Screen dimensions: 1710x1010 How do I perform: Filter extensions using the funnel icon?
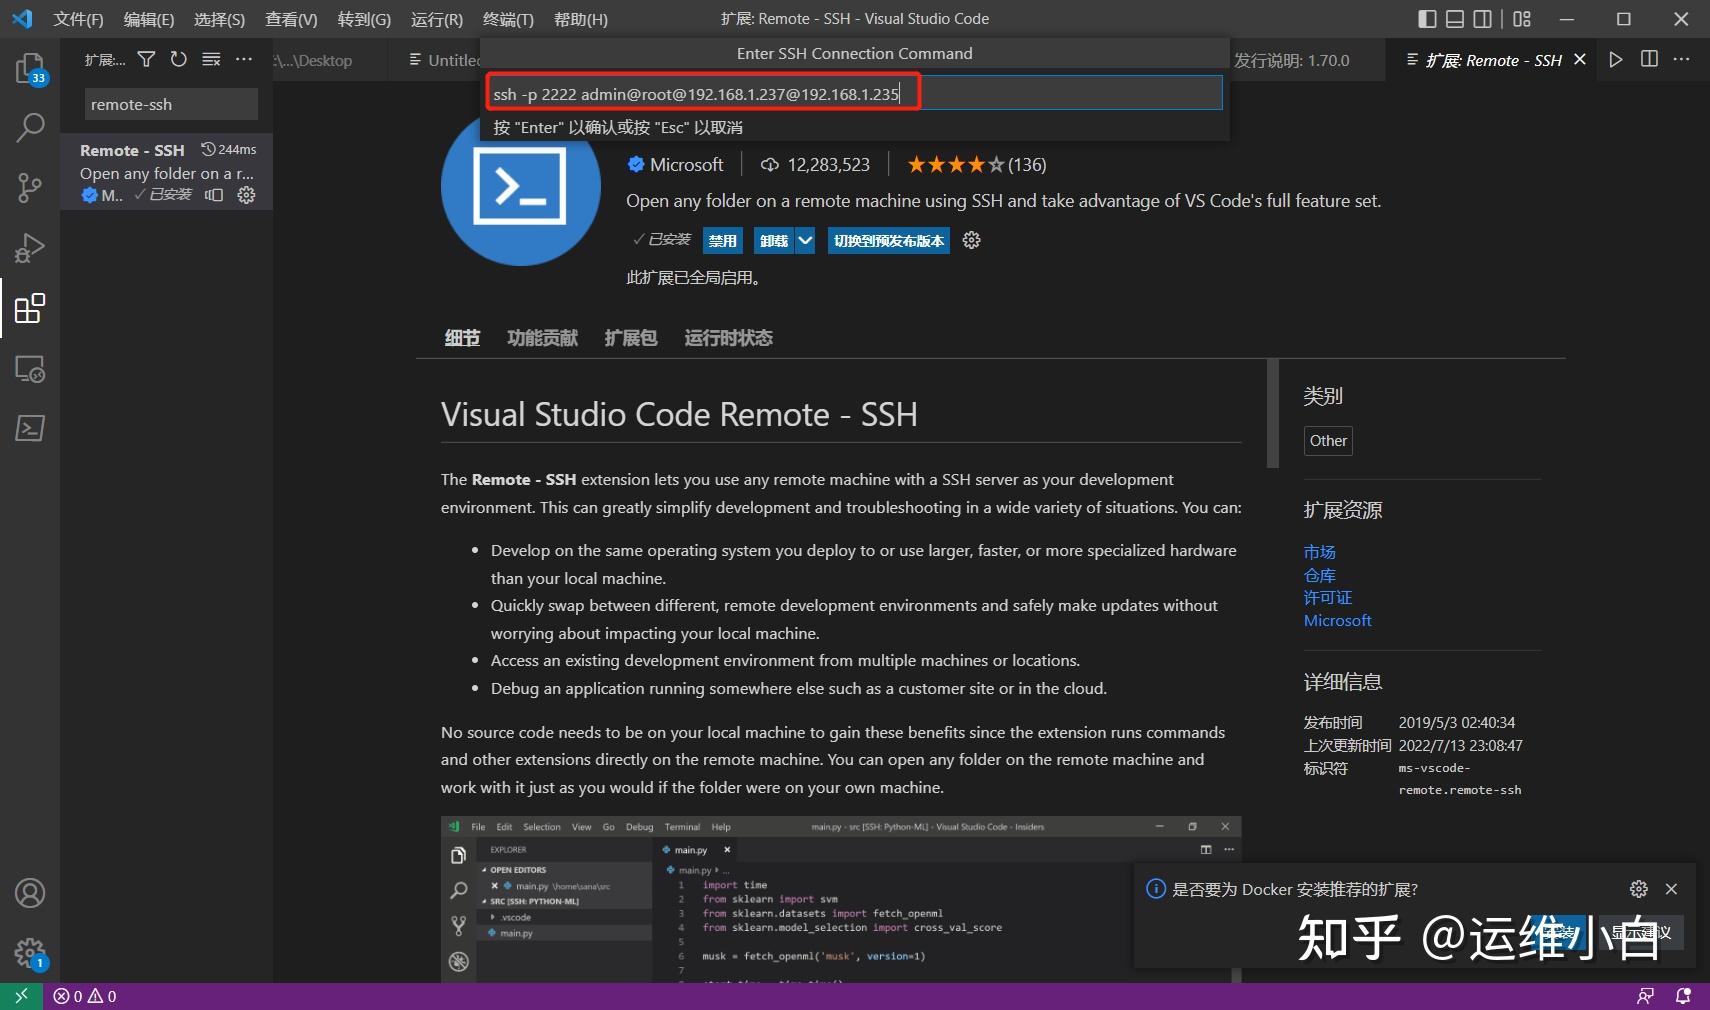click(x=146, y=59)
